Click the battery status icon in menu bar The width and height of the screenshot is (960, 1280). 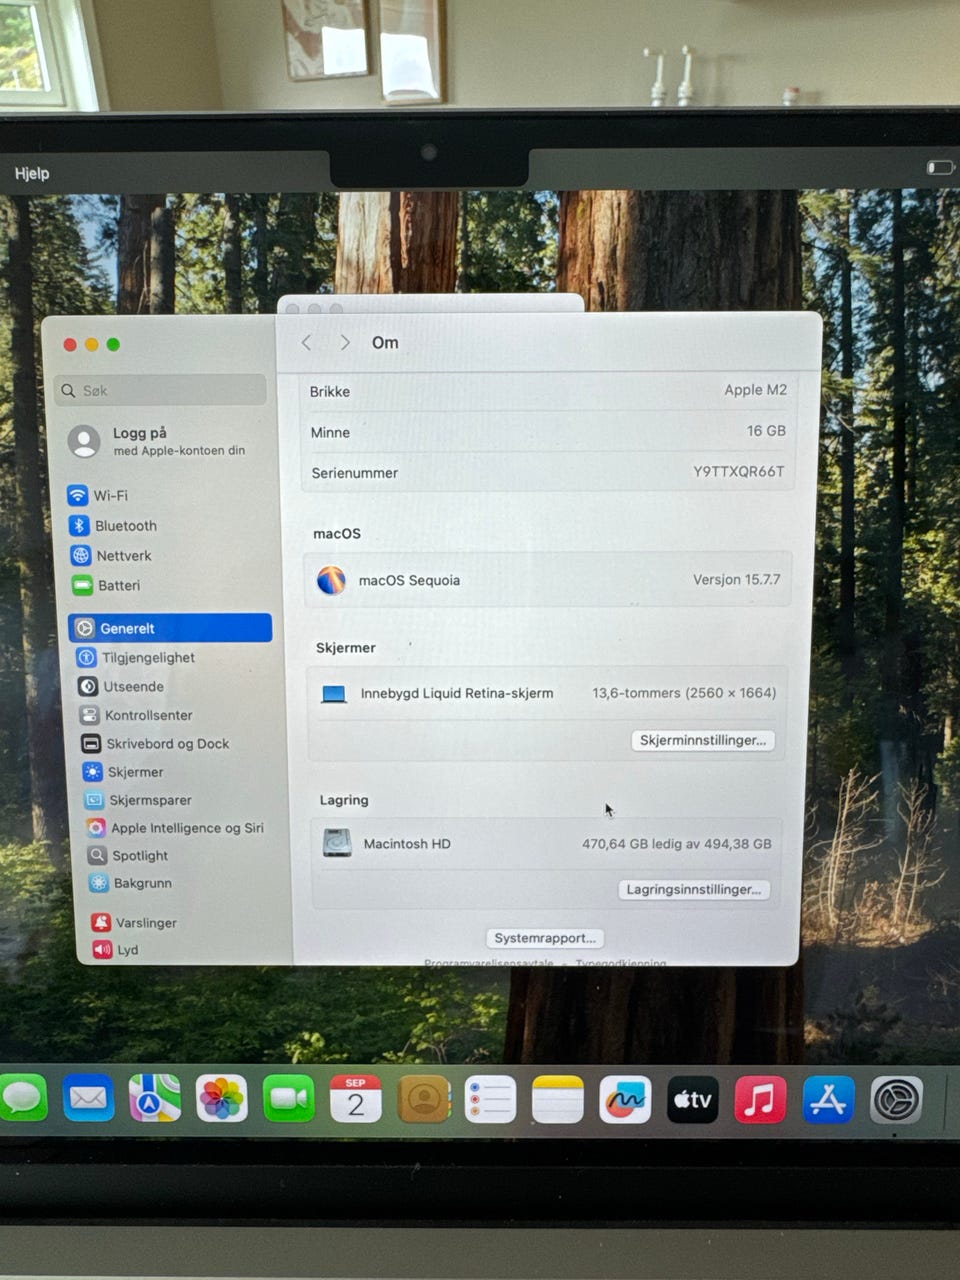(940, 167)
